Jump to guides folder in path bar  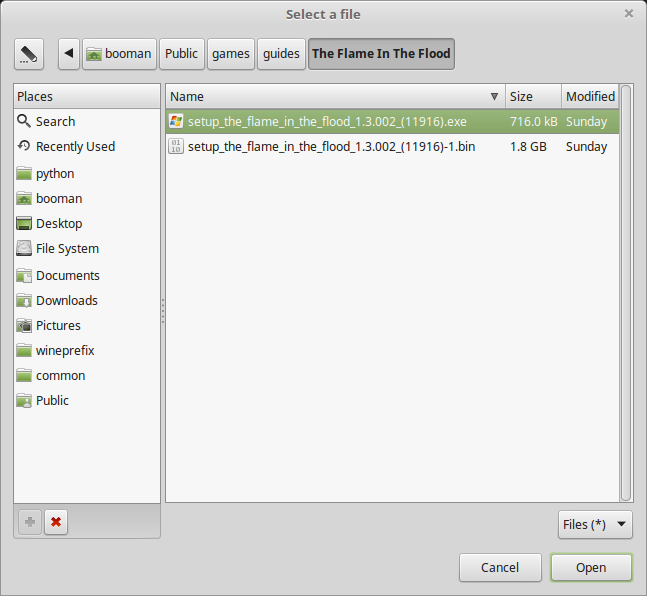pos(281,54)
